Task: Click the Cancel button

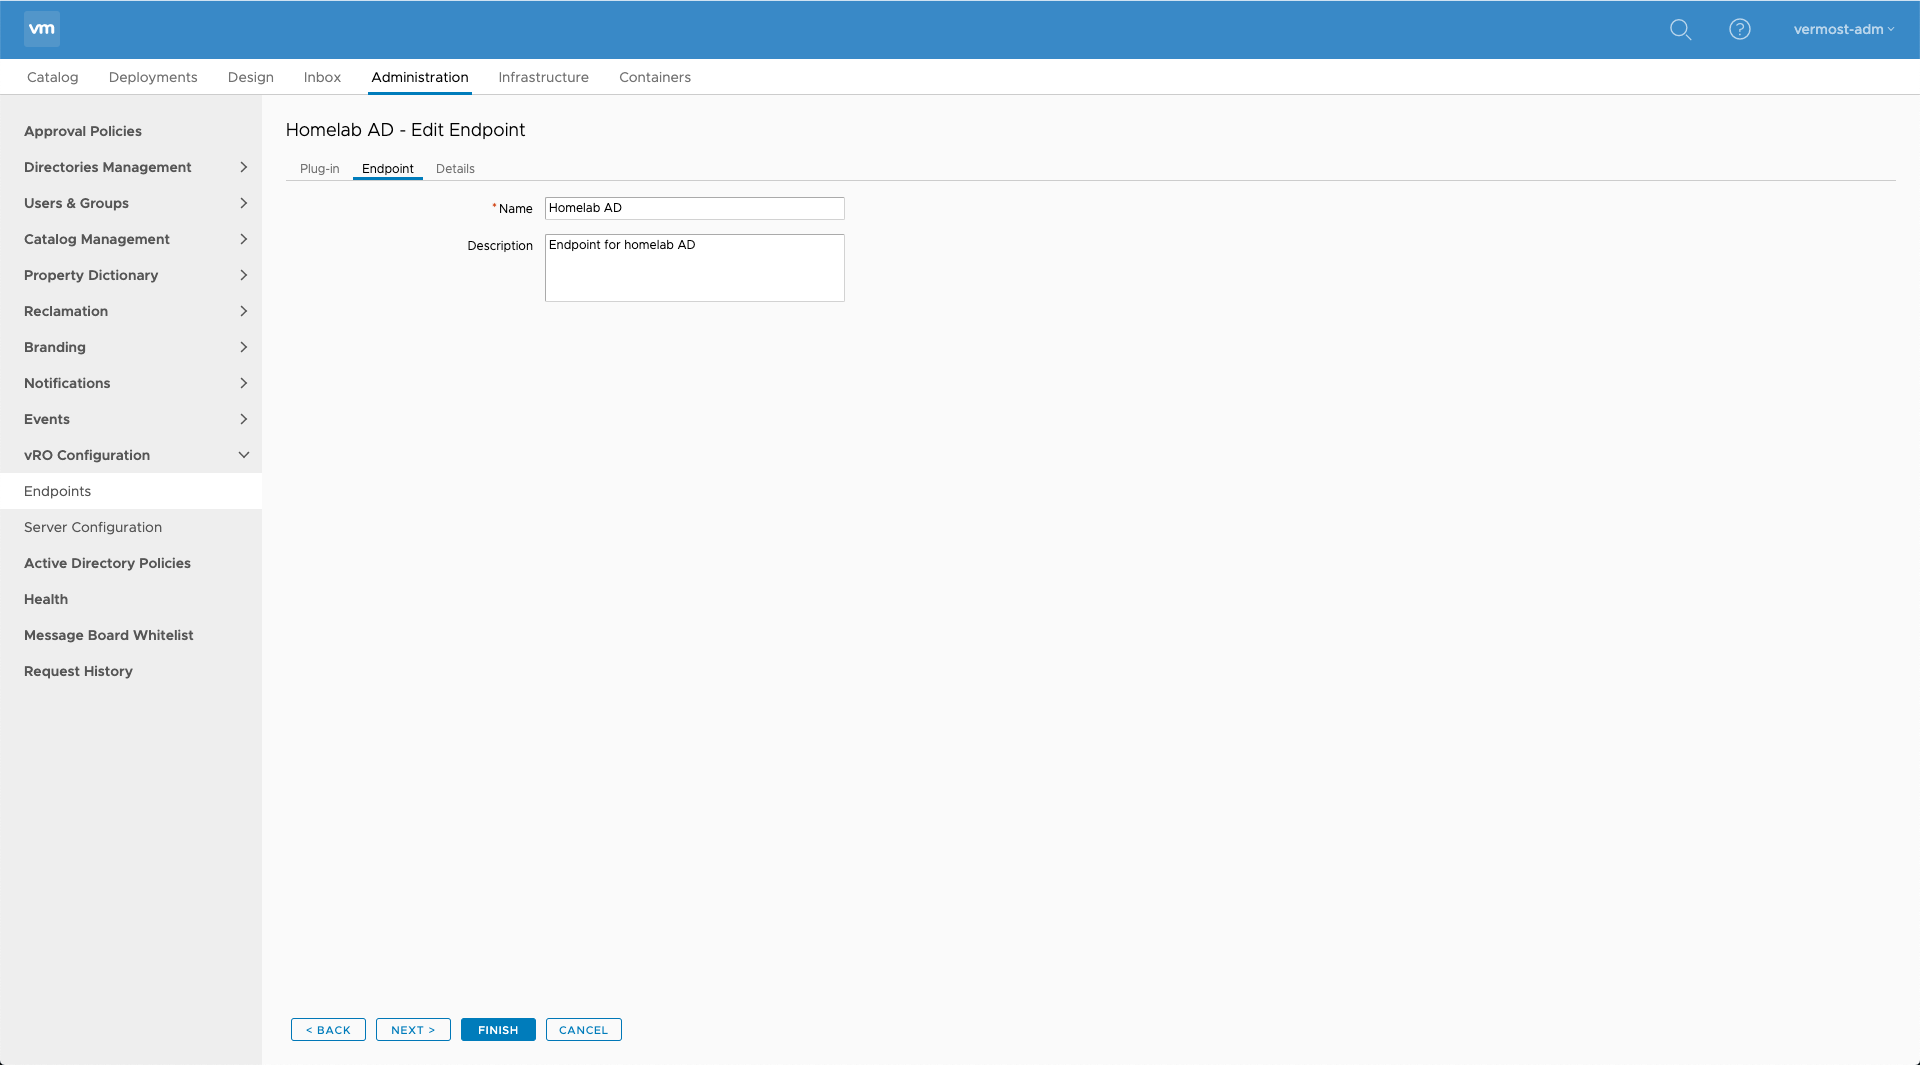Action: click(x=584, y=1030)
